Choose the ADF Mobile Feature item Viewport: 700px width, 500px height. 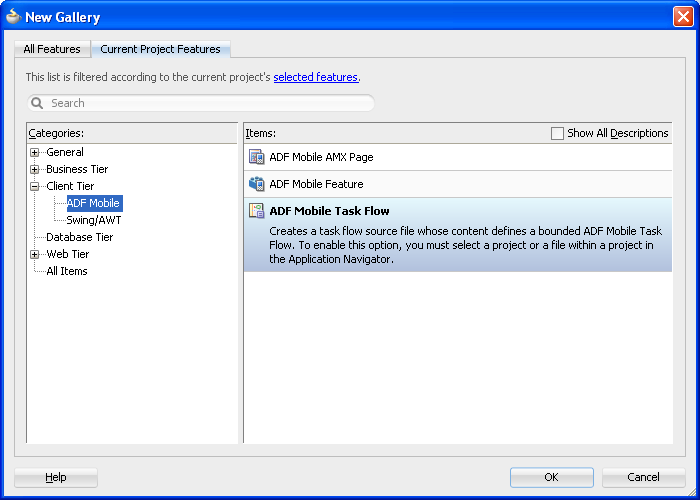(458, 184)
